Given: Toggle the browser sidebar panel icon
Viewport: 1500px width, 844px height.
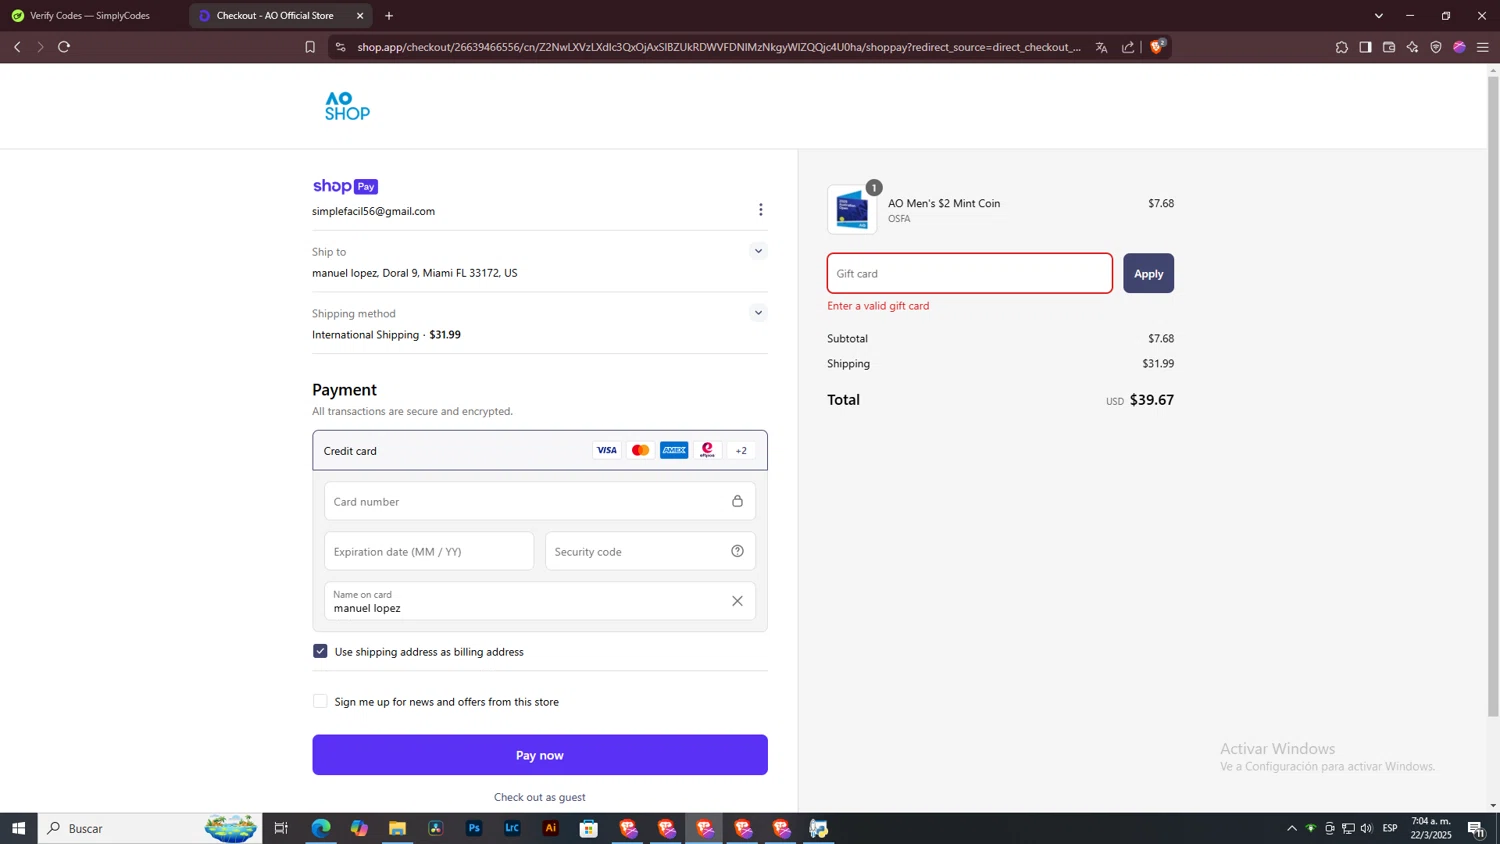Looking at the screenshot, I should (1365, 47).
